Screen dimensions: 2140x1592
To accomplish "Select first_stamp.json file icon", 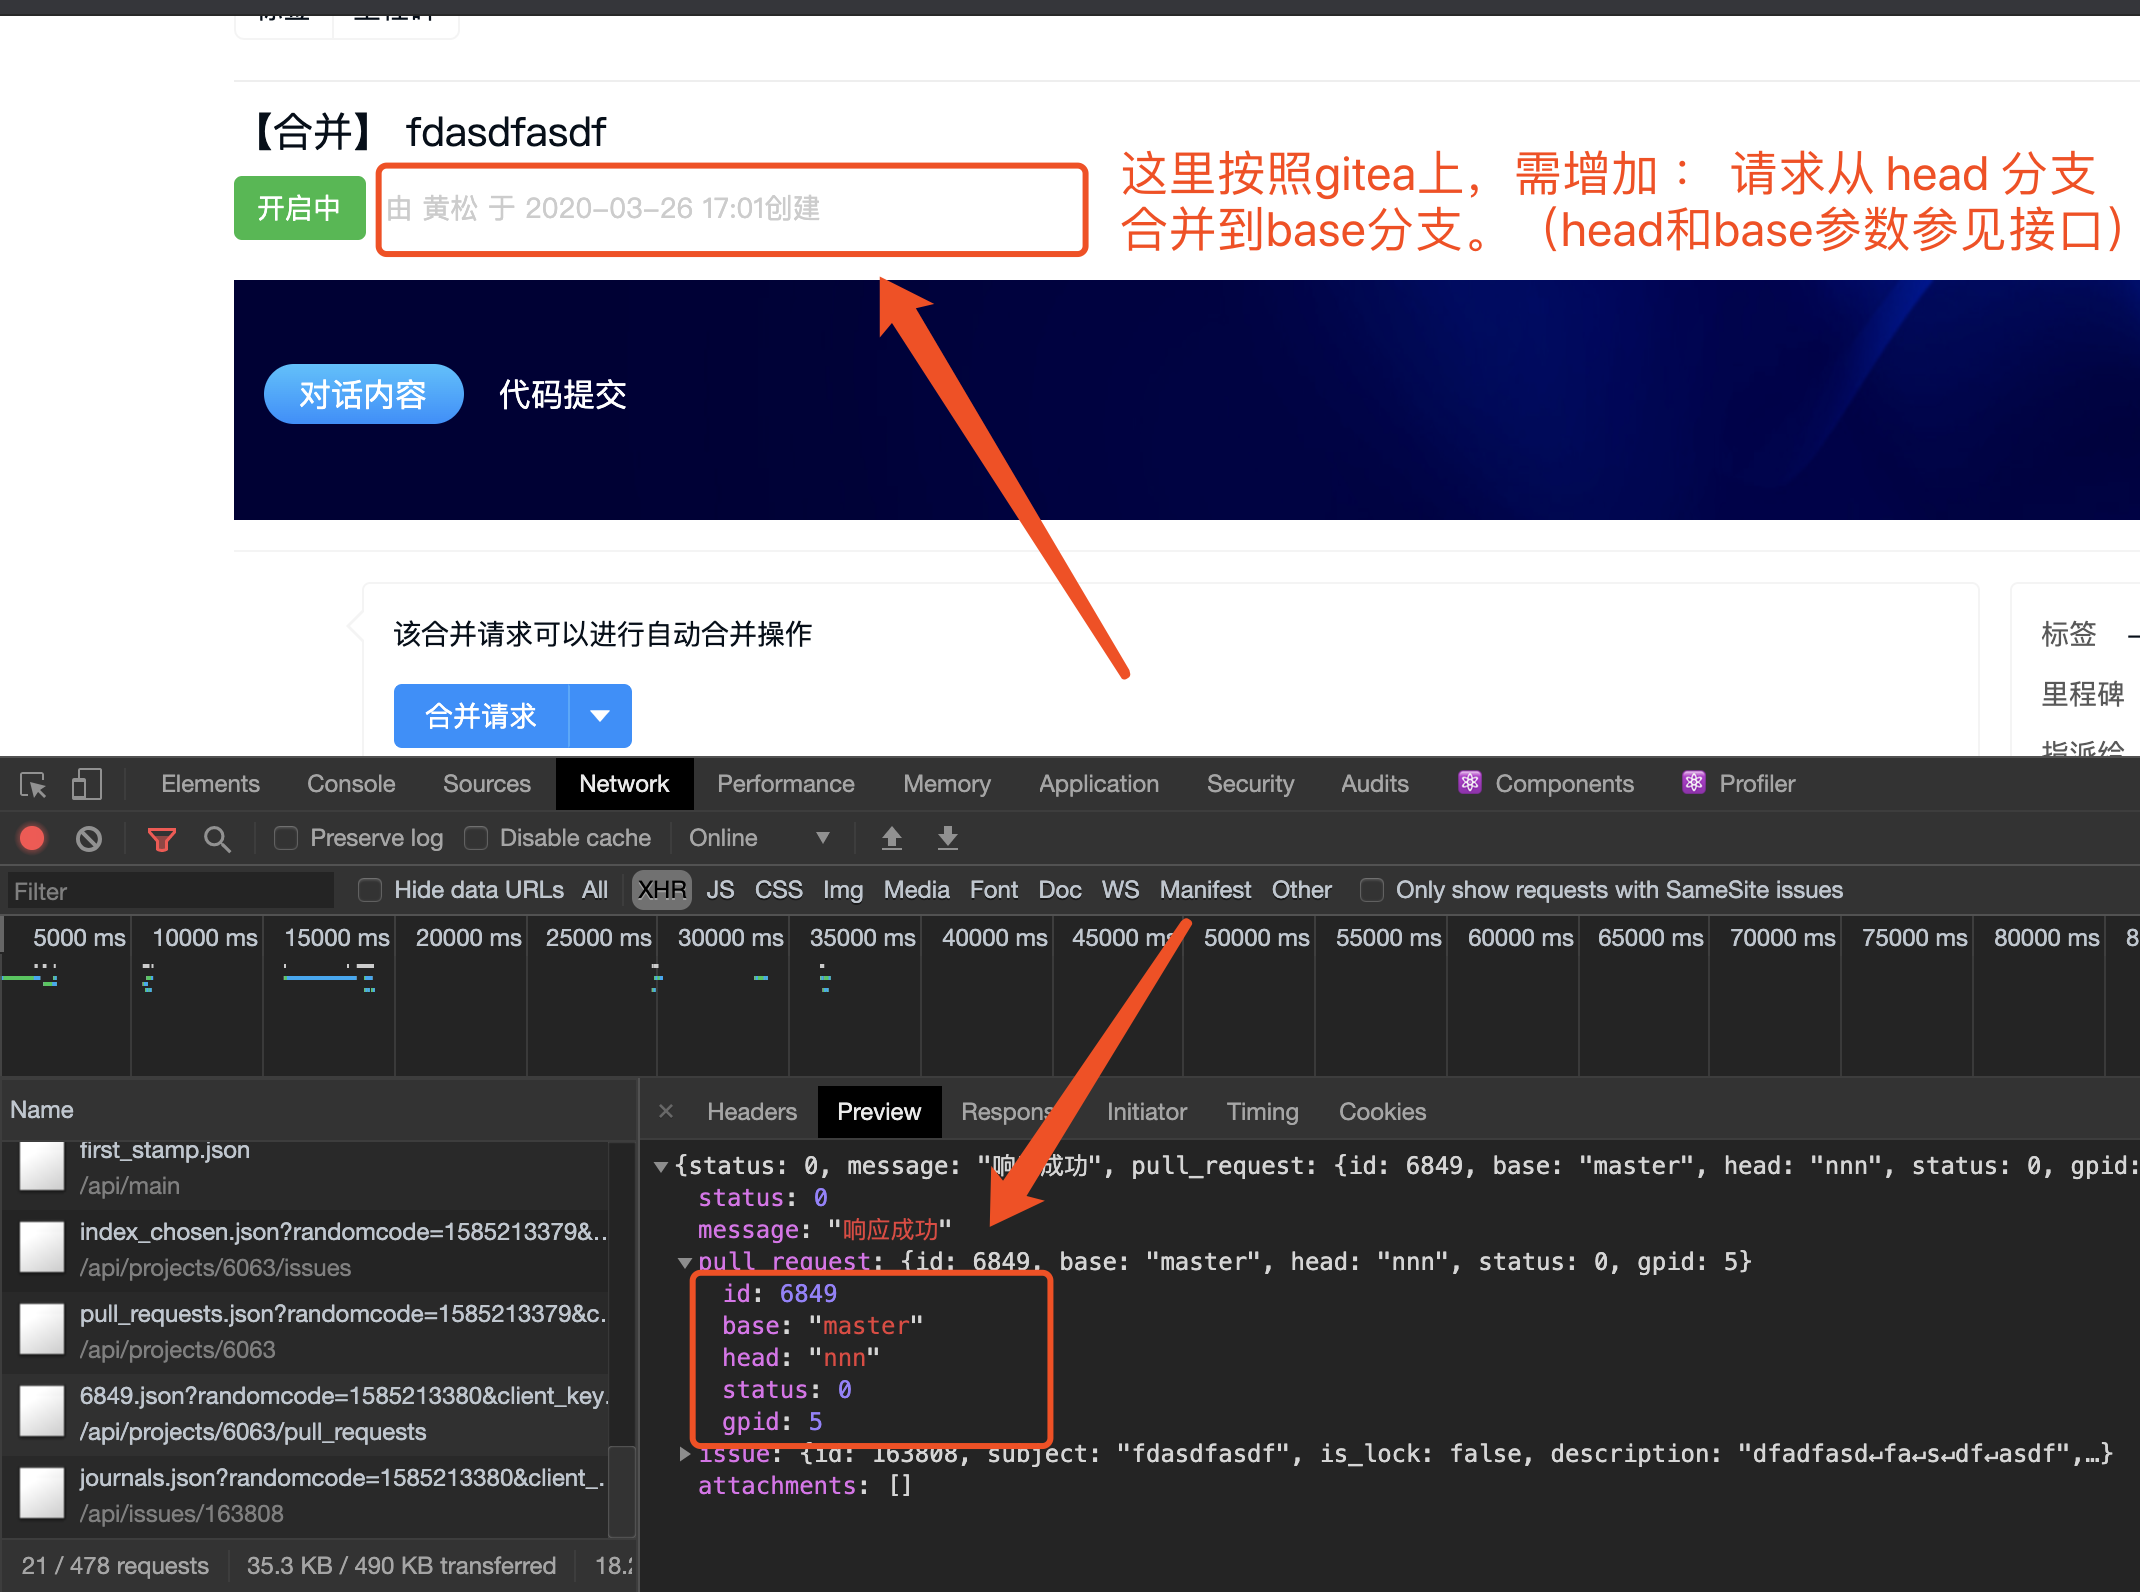I will point(42,1166).
